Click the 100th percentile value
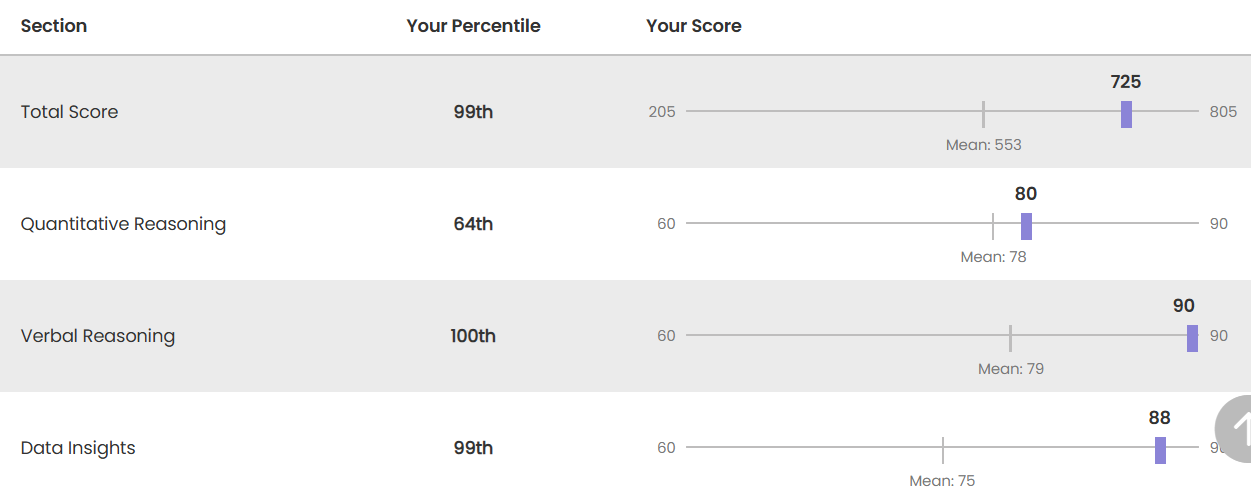The width and height of the screenshot is (1251, 499). 473,336
